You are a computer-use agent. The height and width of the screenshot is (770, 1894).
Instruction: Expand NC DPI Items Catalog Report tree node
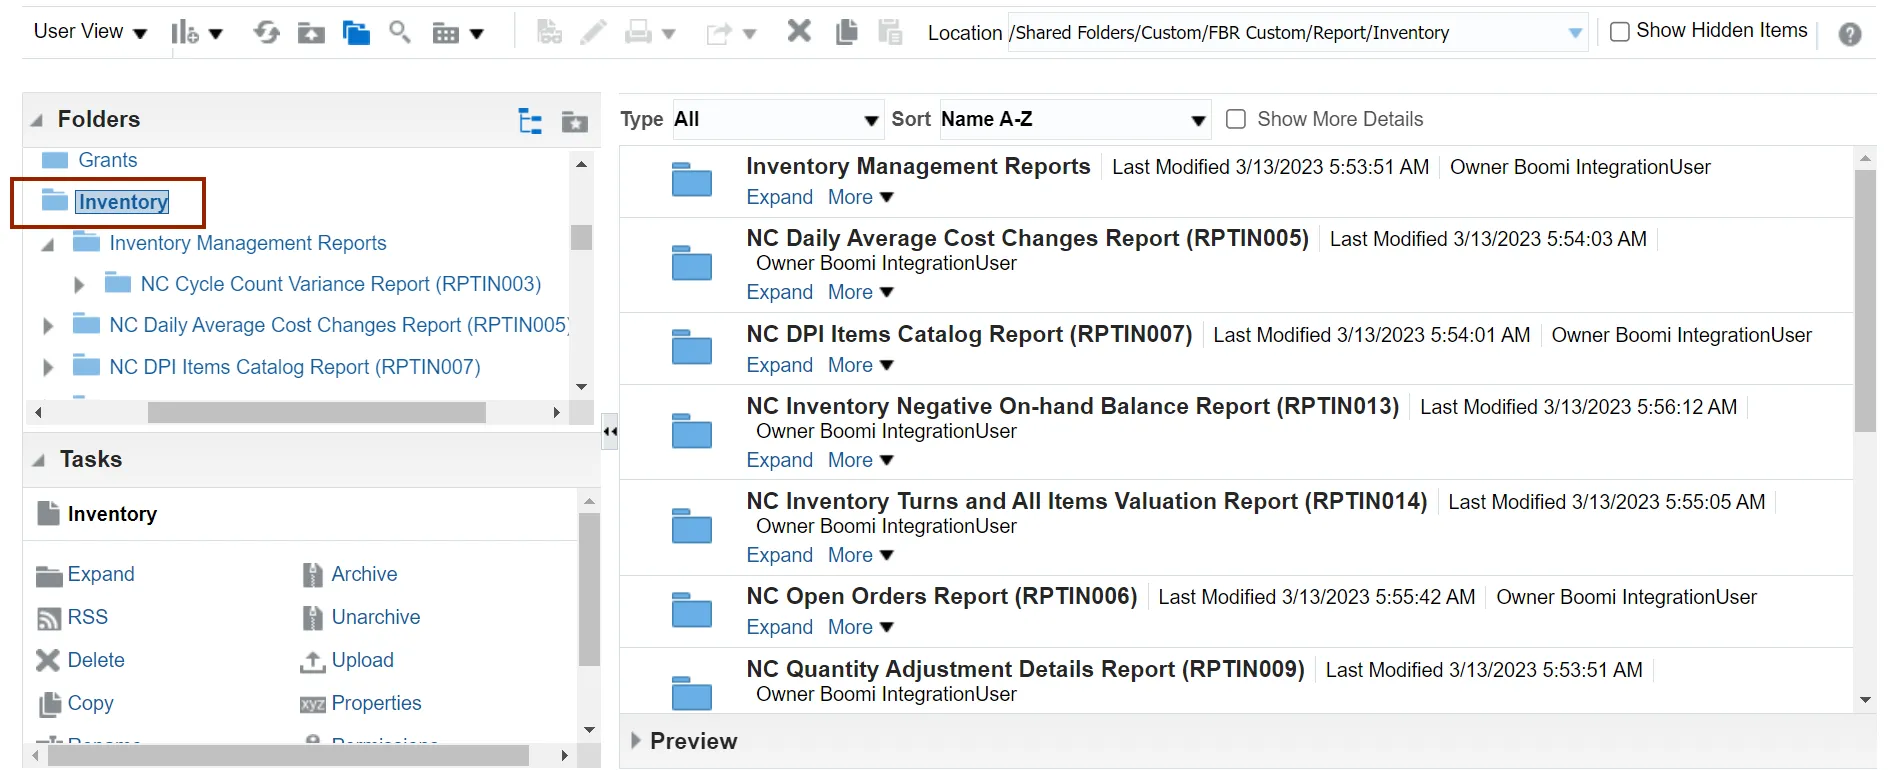(48, 368)
